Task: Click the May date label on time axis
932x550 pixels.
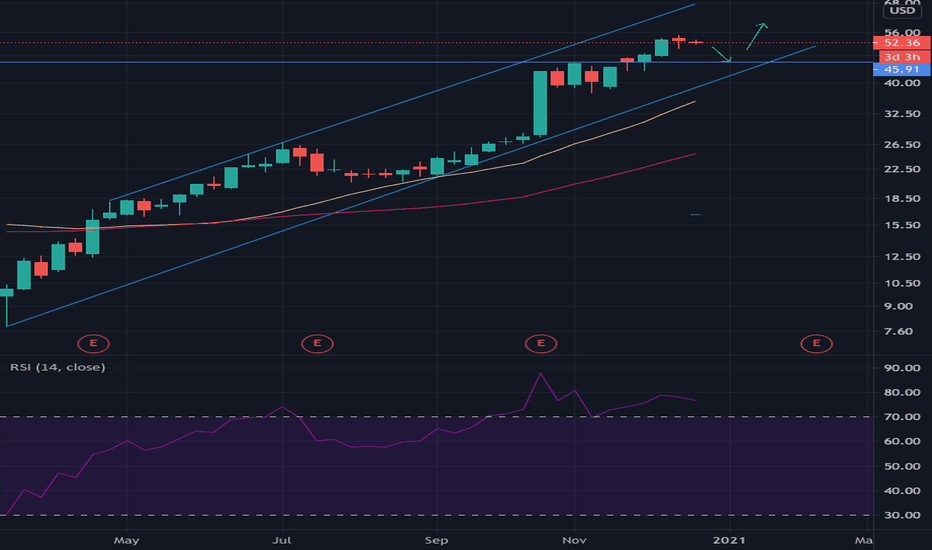Action: pos(127,540)
